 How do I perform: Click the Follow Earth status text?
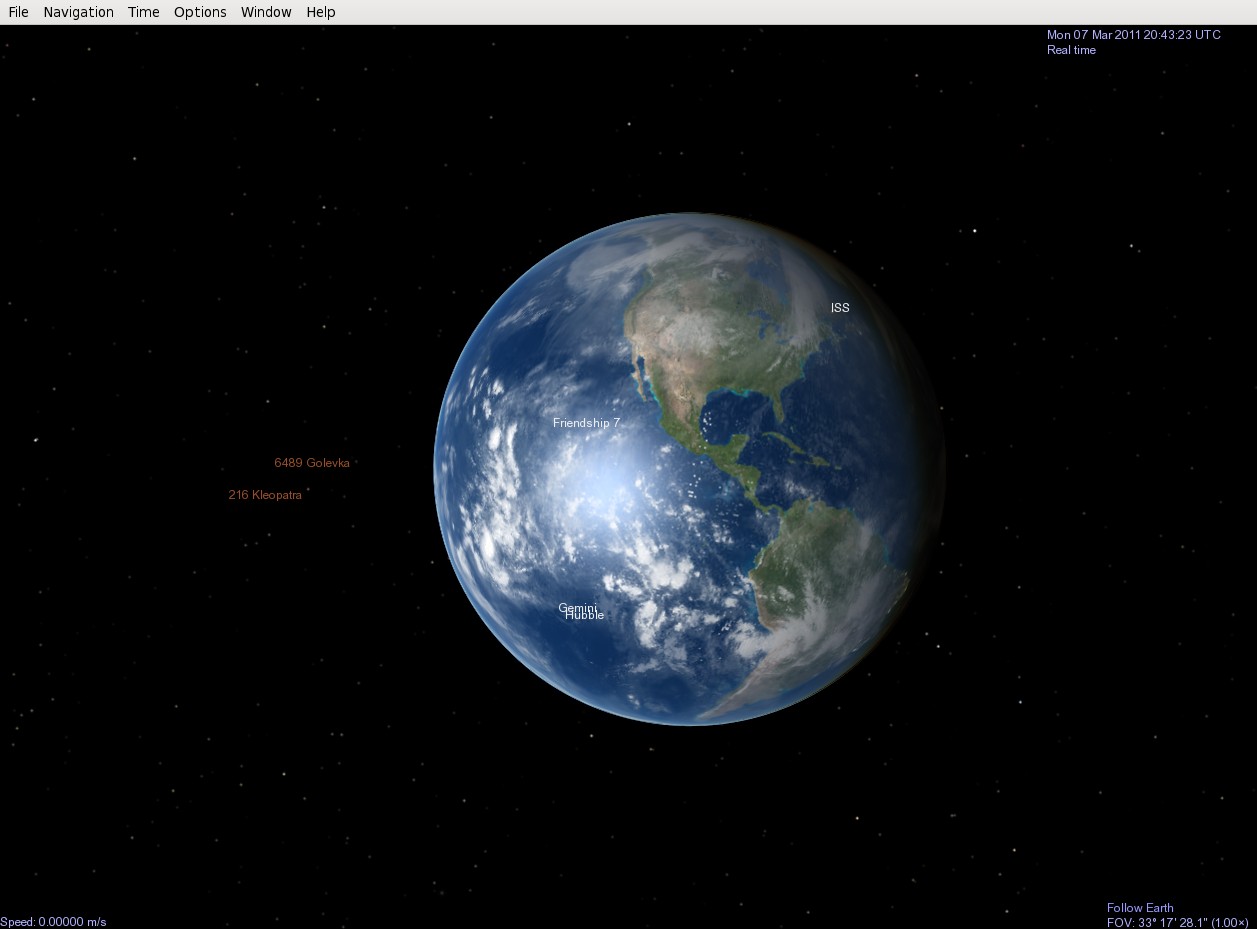click(x=1140, y=908)
